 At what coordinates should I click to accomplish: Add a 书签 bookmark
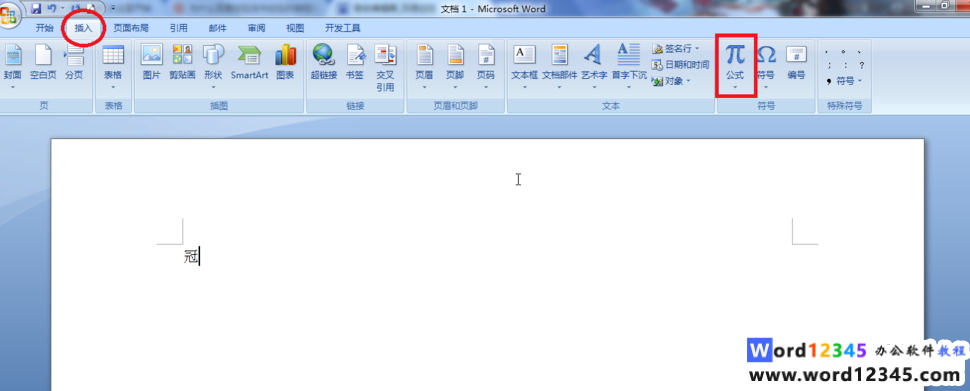(x=355, y=62)
